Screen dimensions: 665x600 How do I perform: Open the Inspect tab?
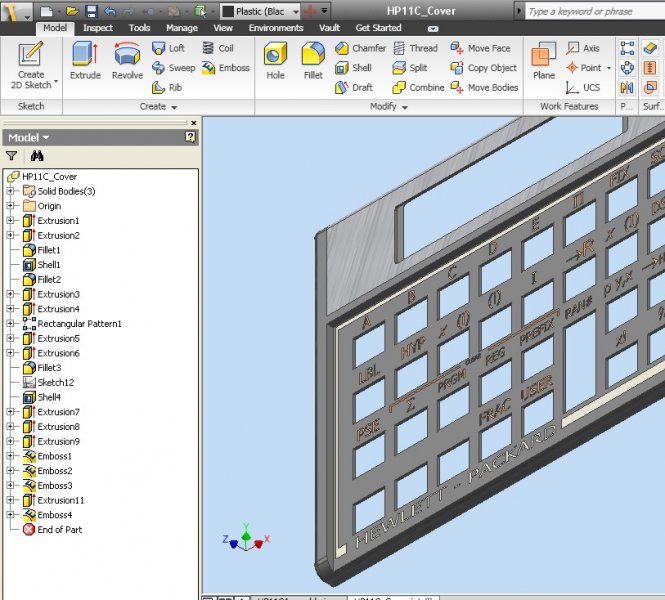[98, 28]
